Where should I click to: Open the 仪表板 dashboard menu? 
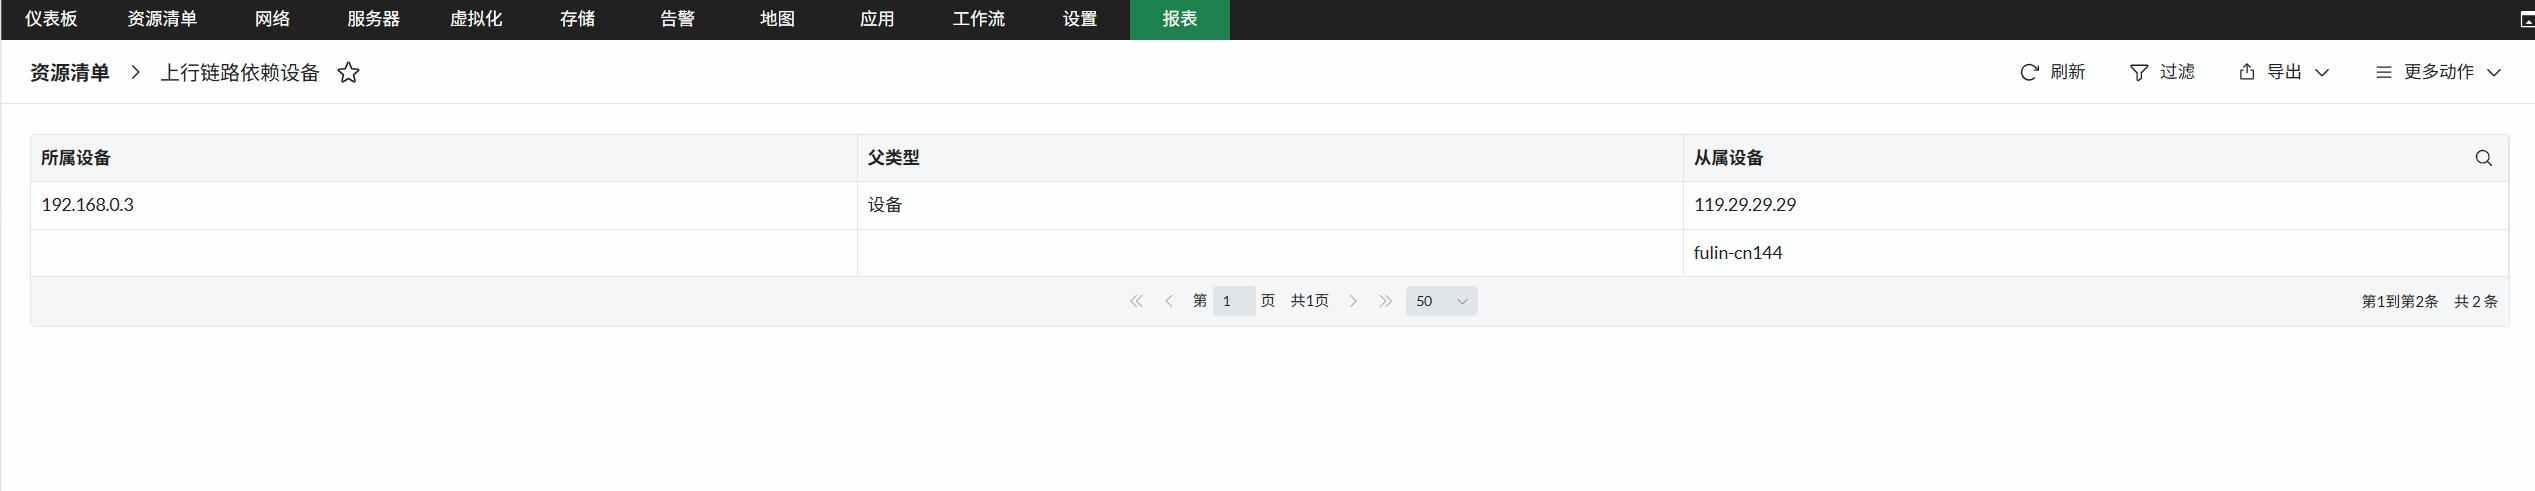(51, 19)
